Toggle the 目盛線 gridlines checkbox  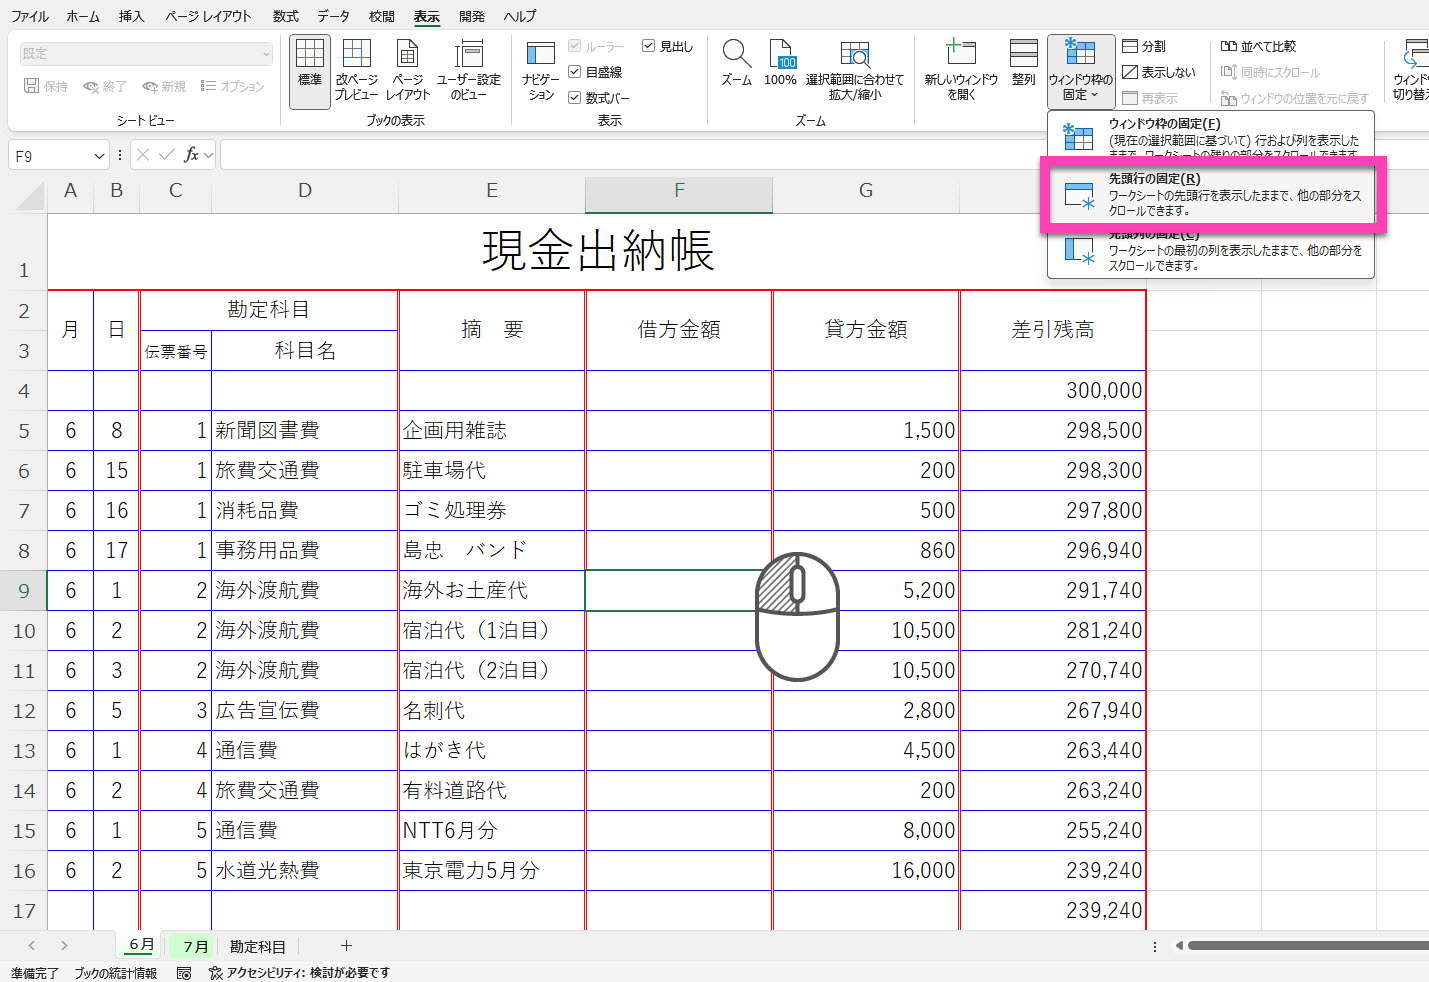tap(575, 72)
